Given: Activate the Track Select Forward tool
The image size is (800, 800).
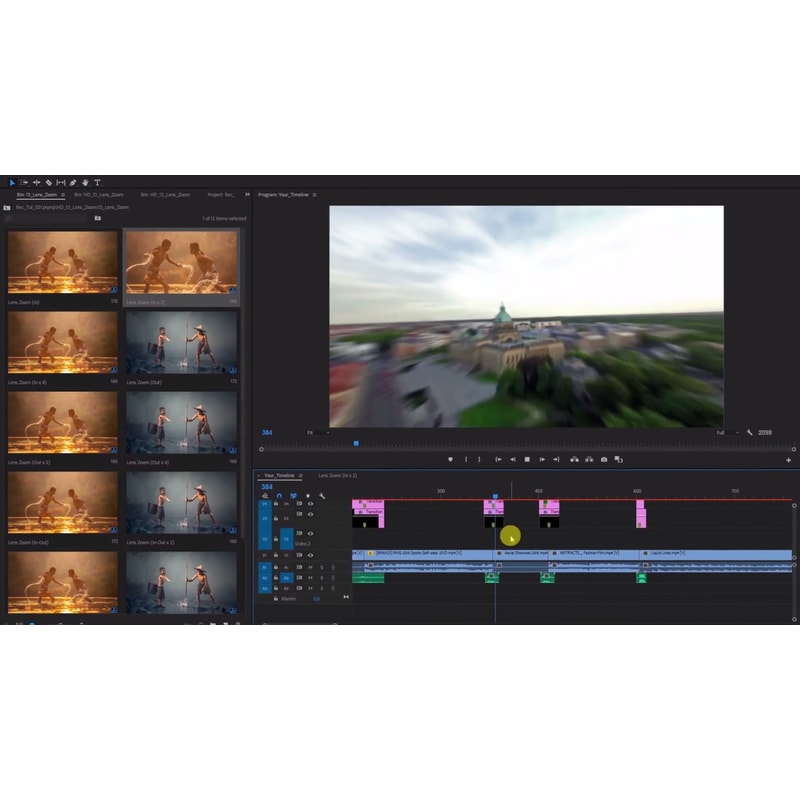Looking at the screenshot, I should (x=24, y=183).
